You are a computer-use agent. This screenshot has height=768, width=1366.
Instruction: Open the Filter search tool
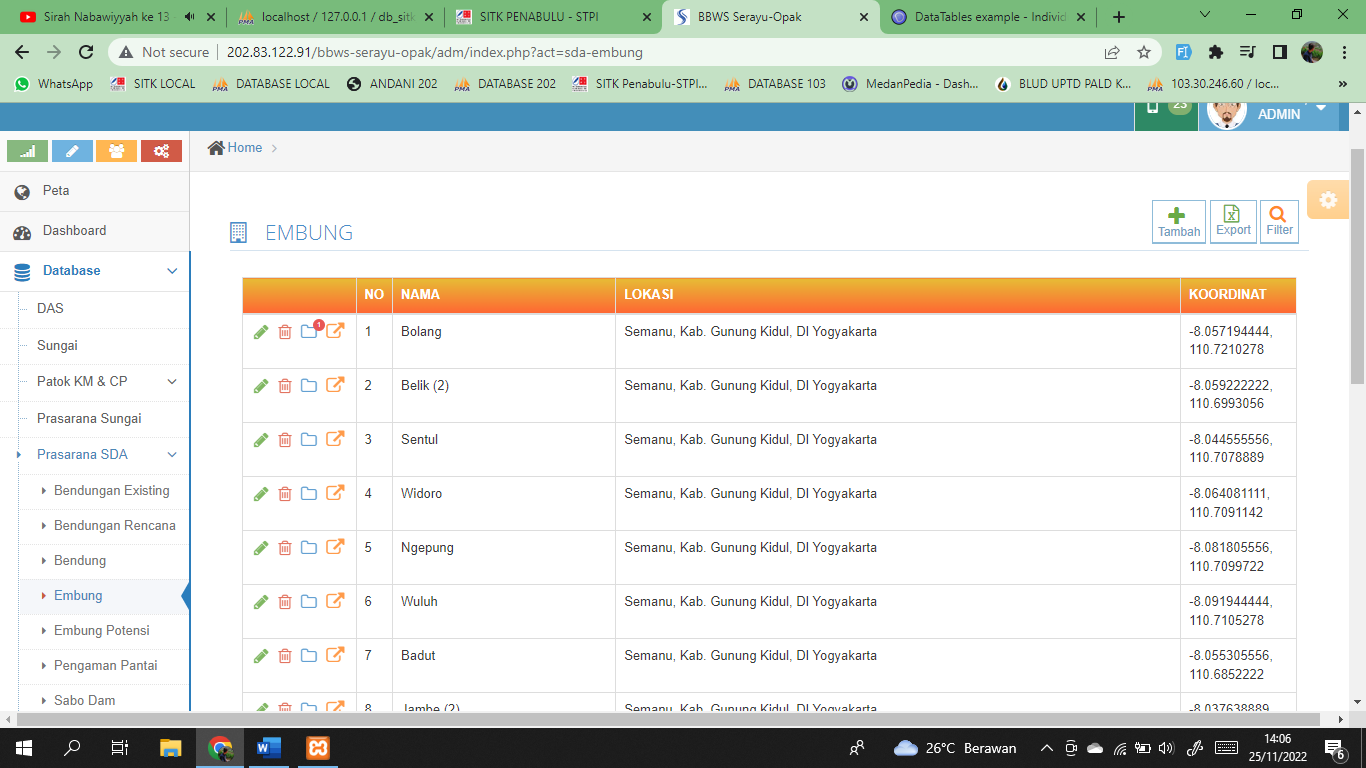(1279, 221)
